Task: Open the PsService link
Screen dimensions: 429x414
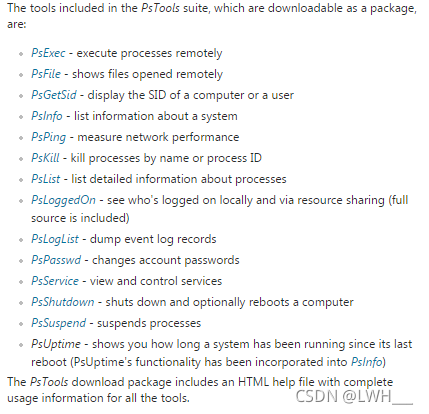Action: 55,281
